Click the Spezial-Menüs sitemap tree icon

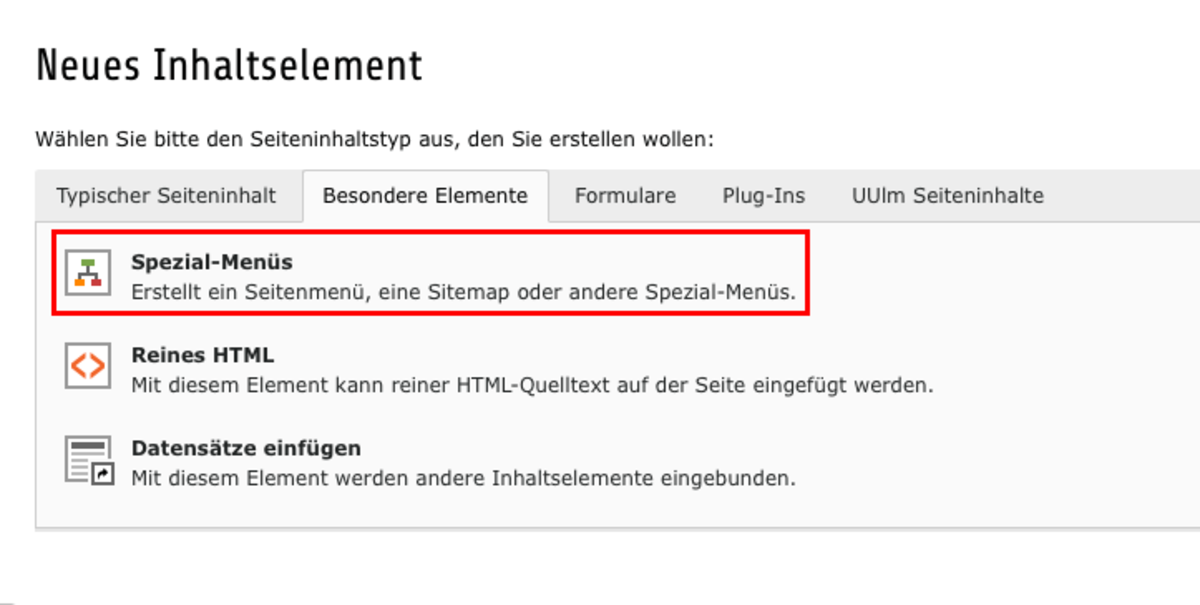89,273
